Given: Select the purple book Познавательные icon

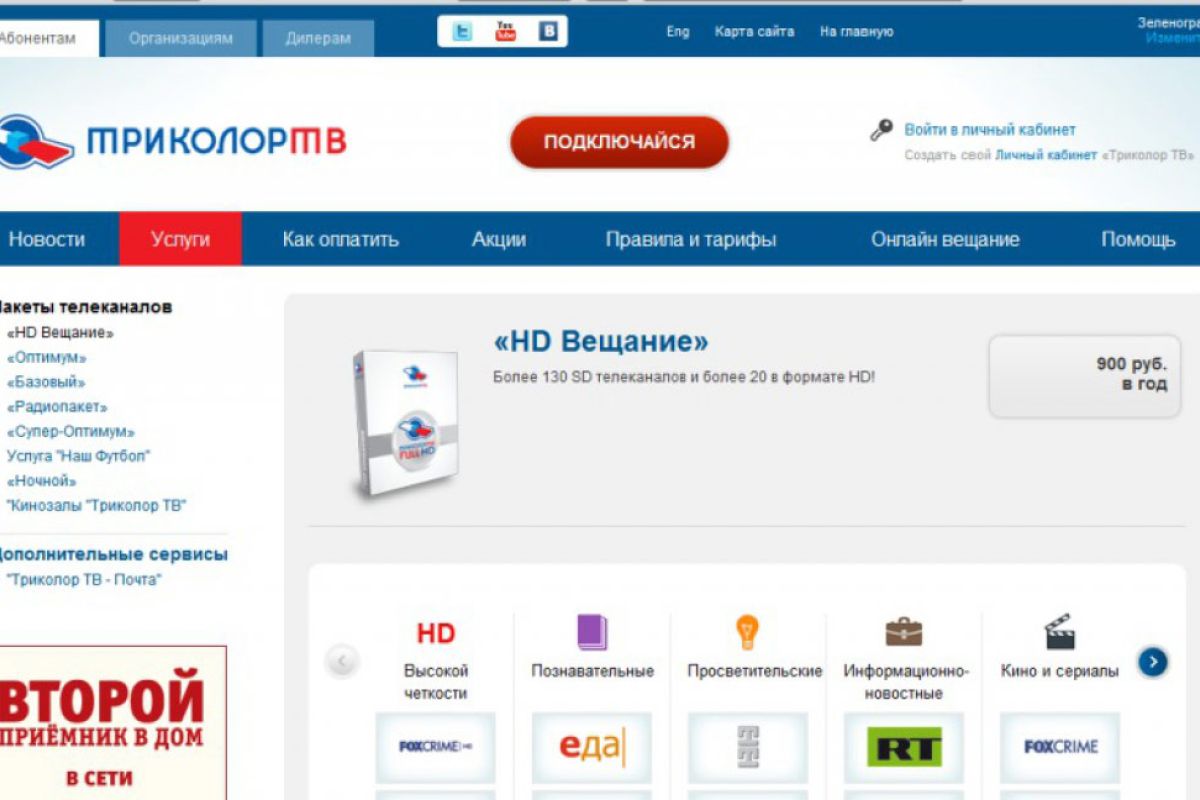Looking at the screenshot, I should point(592,632).
